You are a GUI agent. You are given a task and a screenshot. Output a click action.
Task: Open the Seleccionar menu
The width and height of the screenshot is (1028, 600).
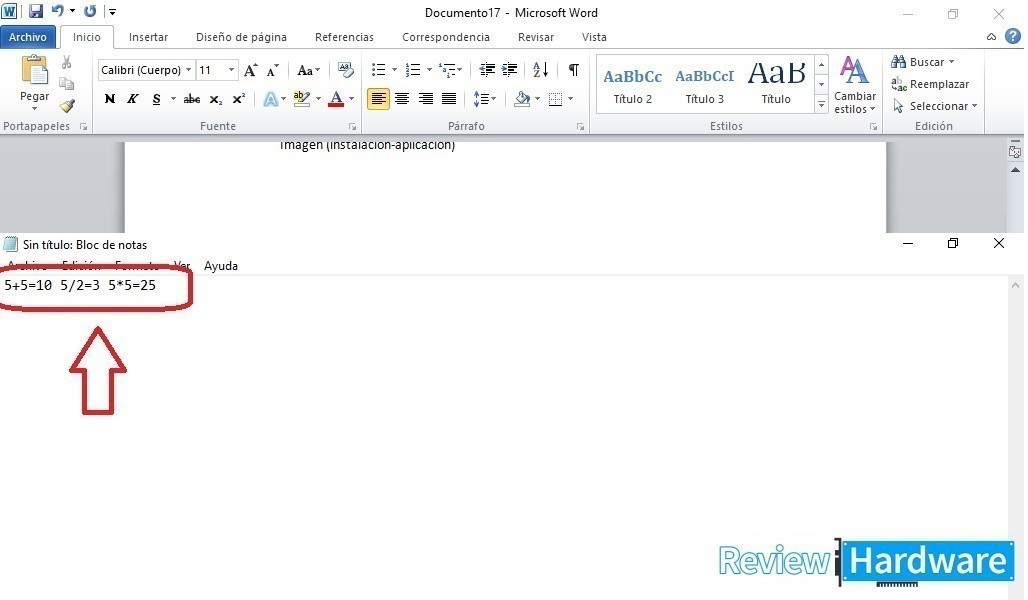(x=935, y=106)
